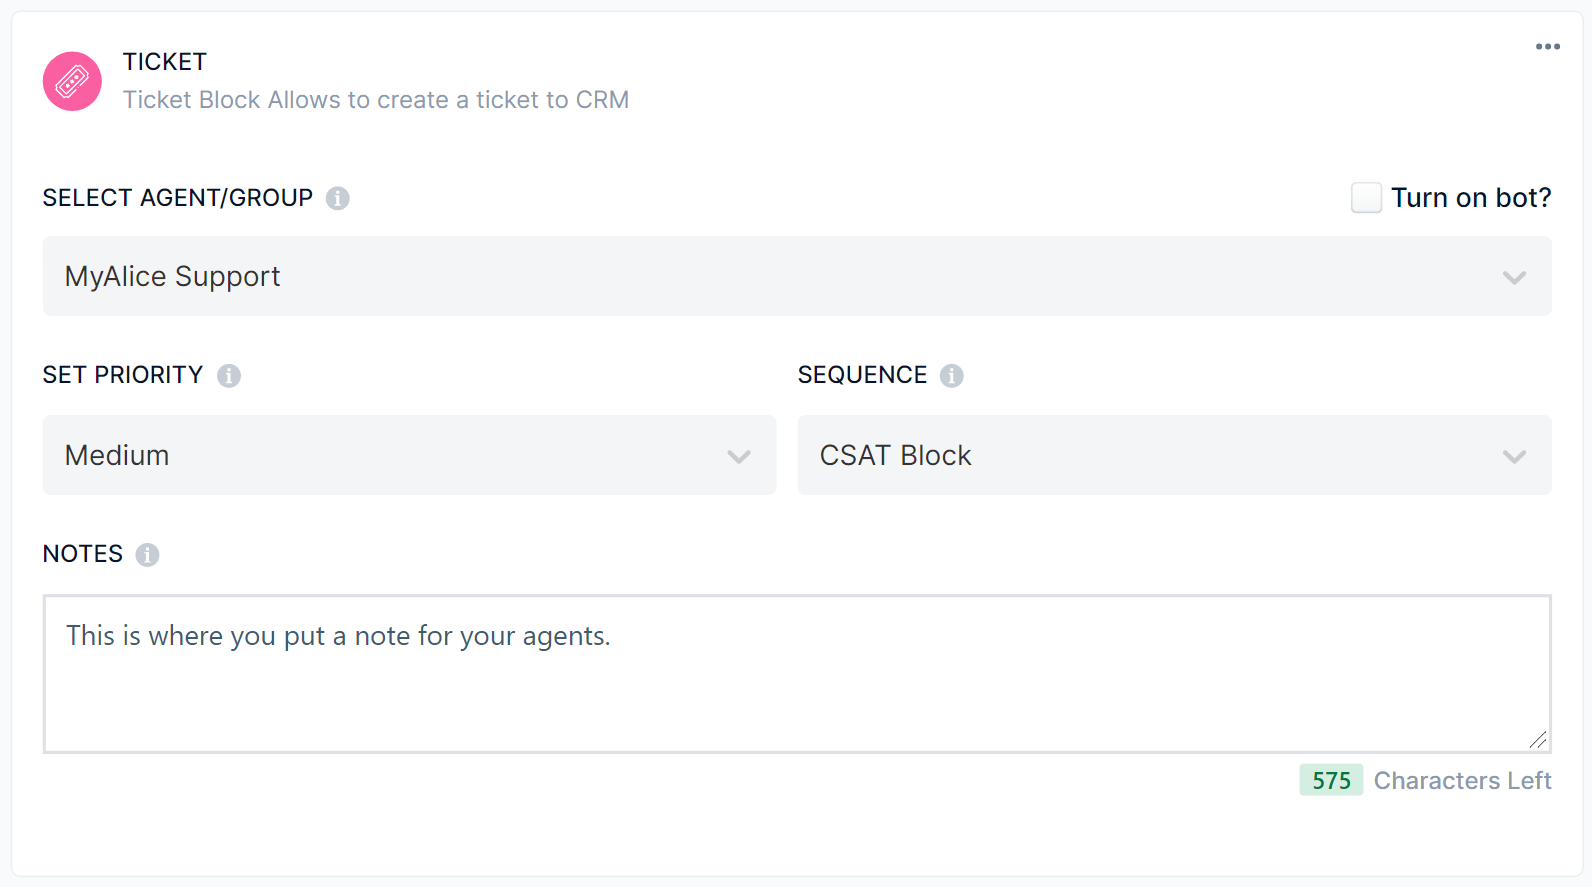
Task: Open the CSAT Block sequence dropdown
Action: [1160, 455]
